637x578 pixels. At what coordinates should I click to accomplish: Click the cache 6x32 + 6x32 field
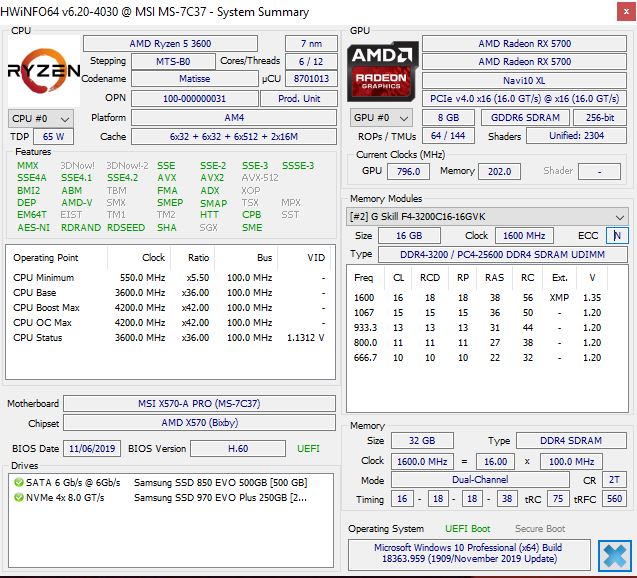(234, 136)
